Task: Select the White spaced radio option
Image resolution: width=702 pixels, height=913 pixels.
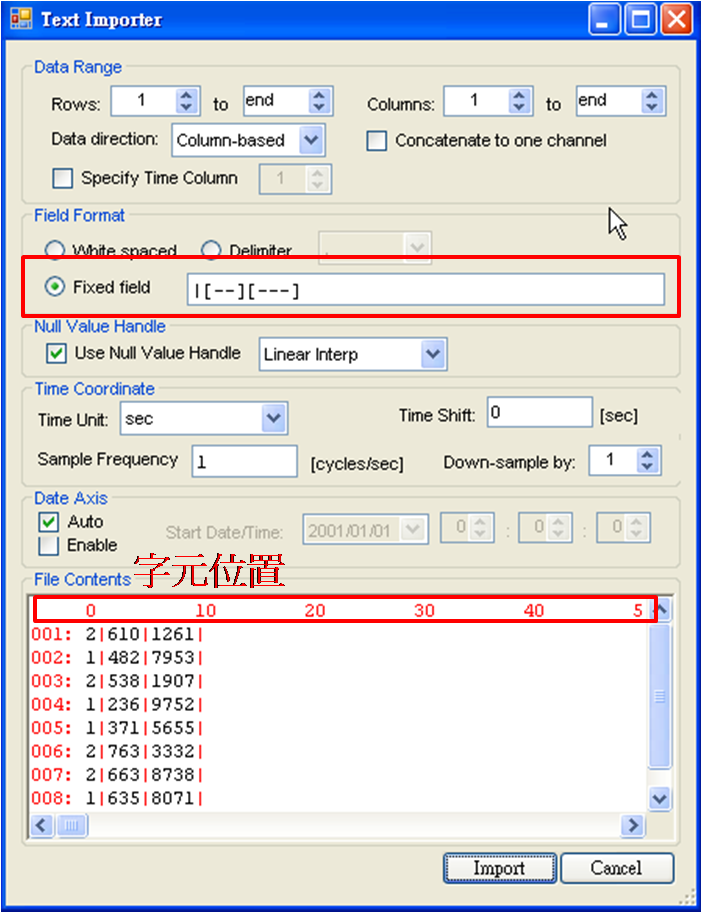Action: (x=56, y=250)
